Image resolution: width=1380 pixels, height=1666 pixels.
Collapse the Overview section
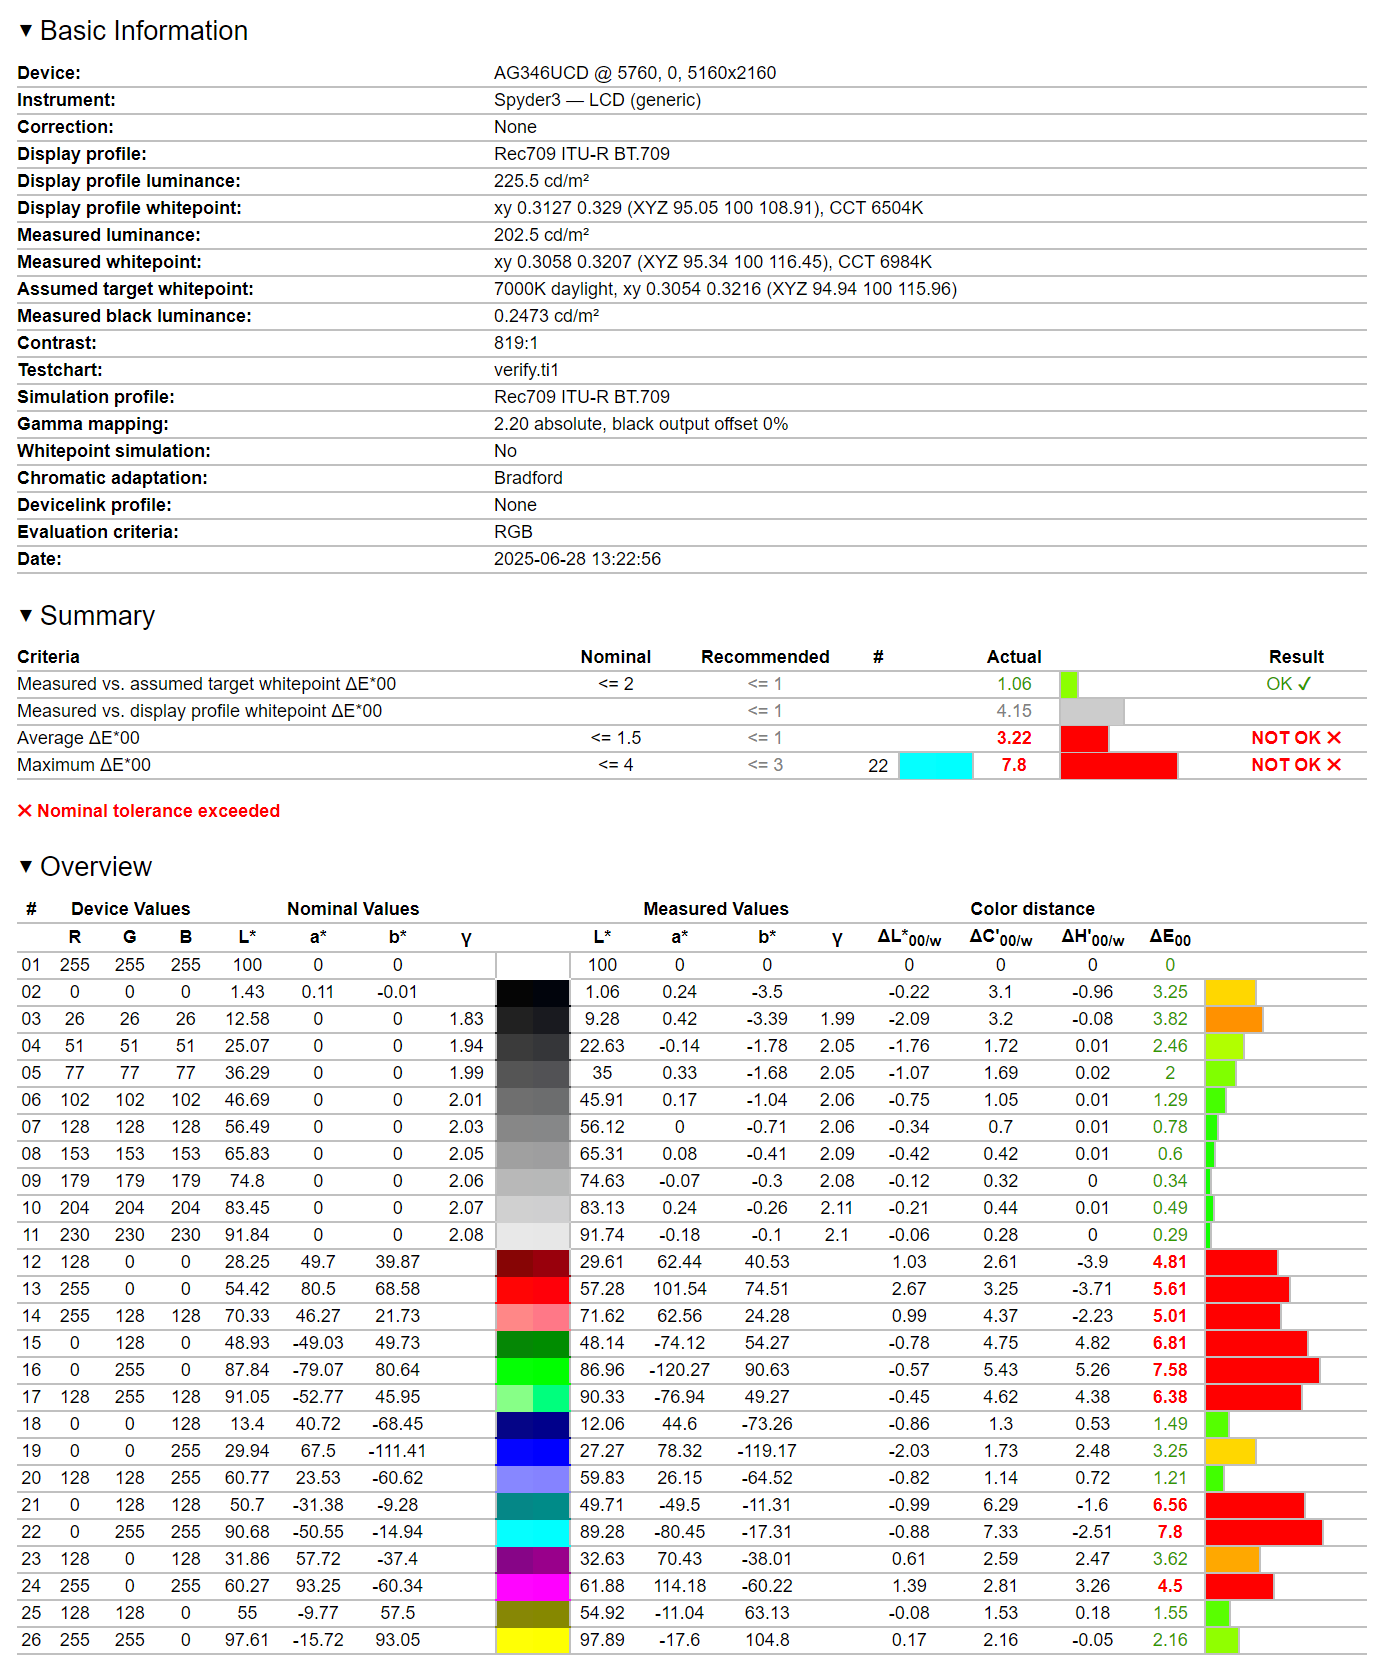coord(26,866)
